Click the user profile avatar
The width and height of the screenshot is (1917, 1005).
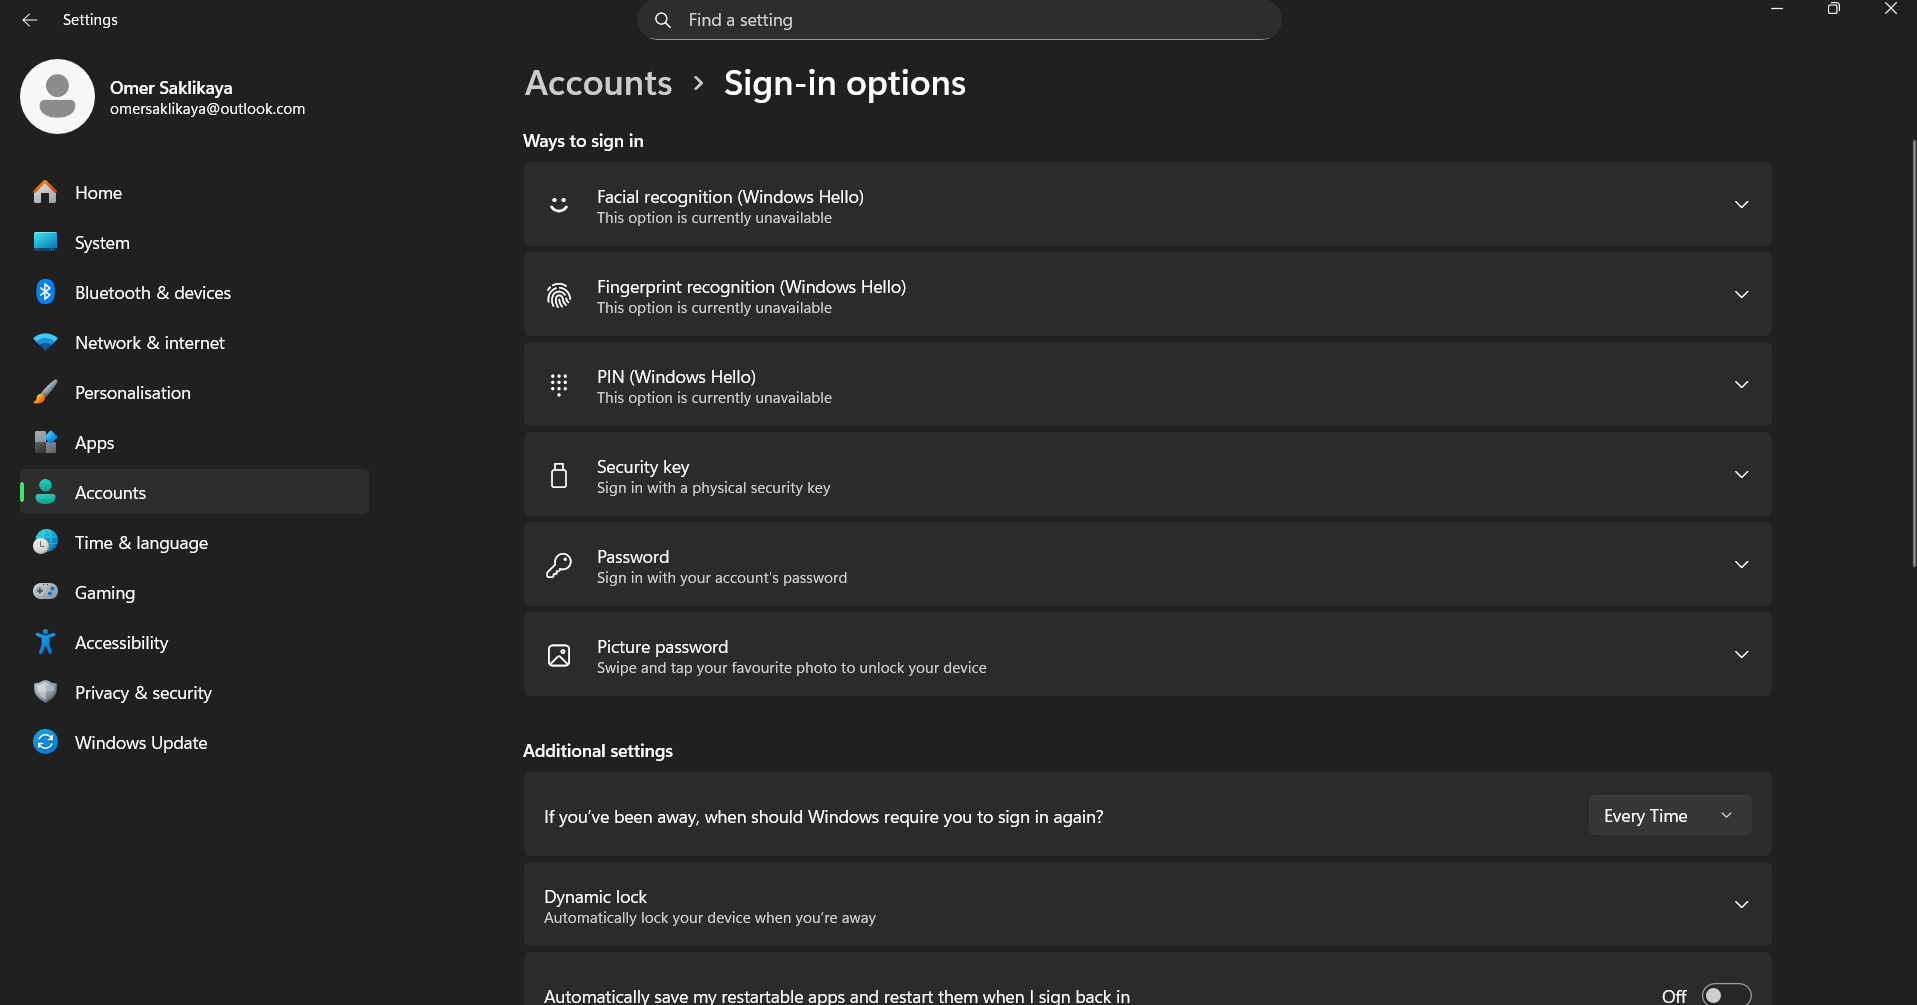[57, 96]
